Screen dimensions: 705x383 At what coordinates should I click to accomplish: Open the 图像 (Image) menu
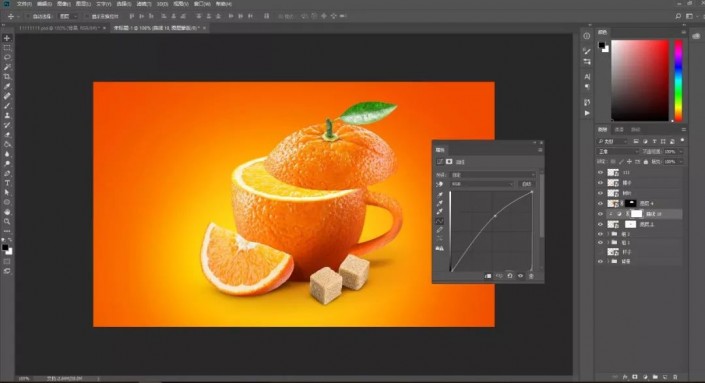pos(63,4)
